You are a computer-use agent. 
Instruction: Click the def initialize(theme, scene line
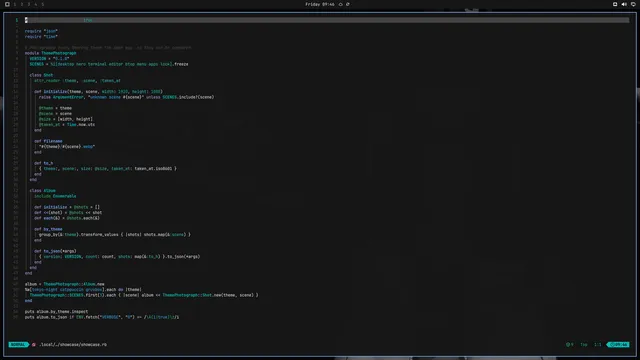click(x=98, y=91)
